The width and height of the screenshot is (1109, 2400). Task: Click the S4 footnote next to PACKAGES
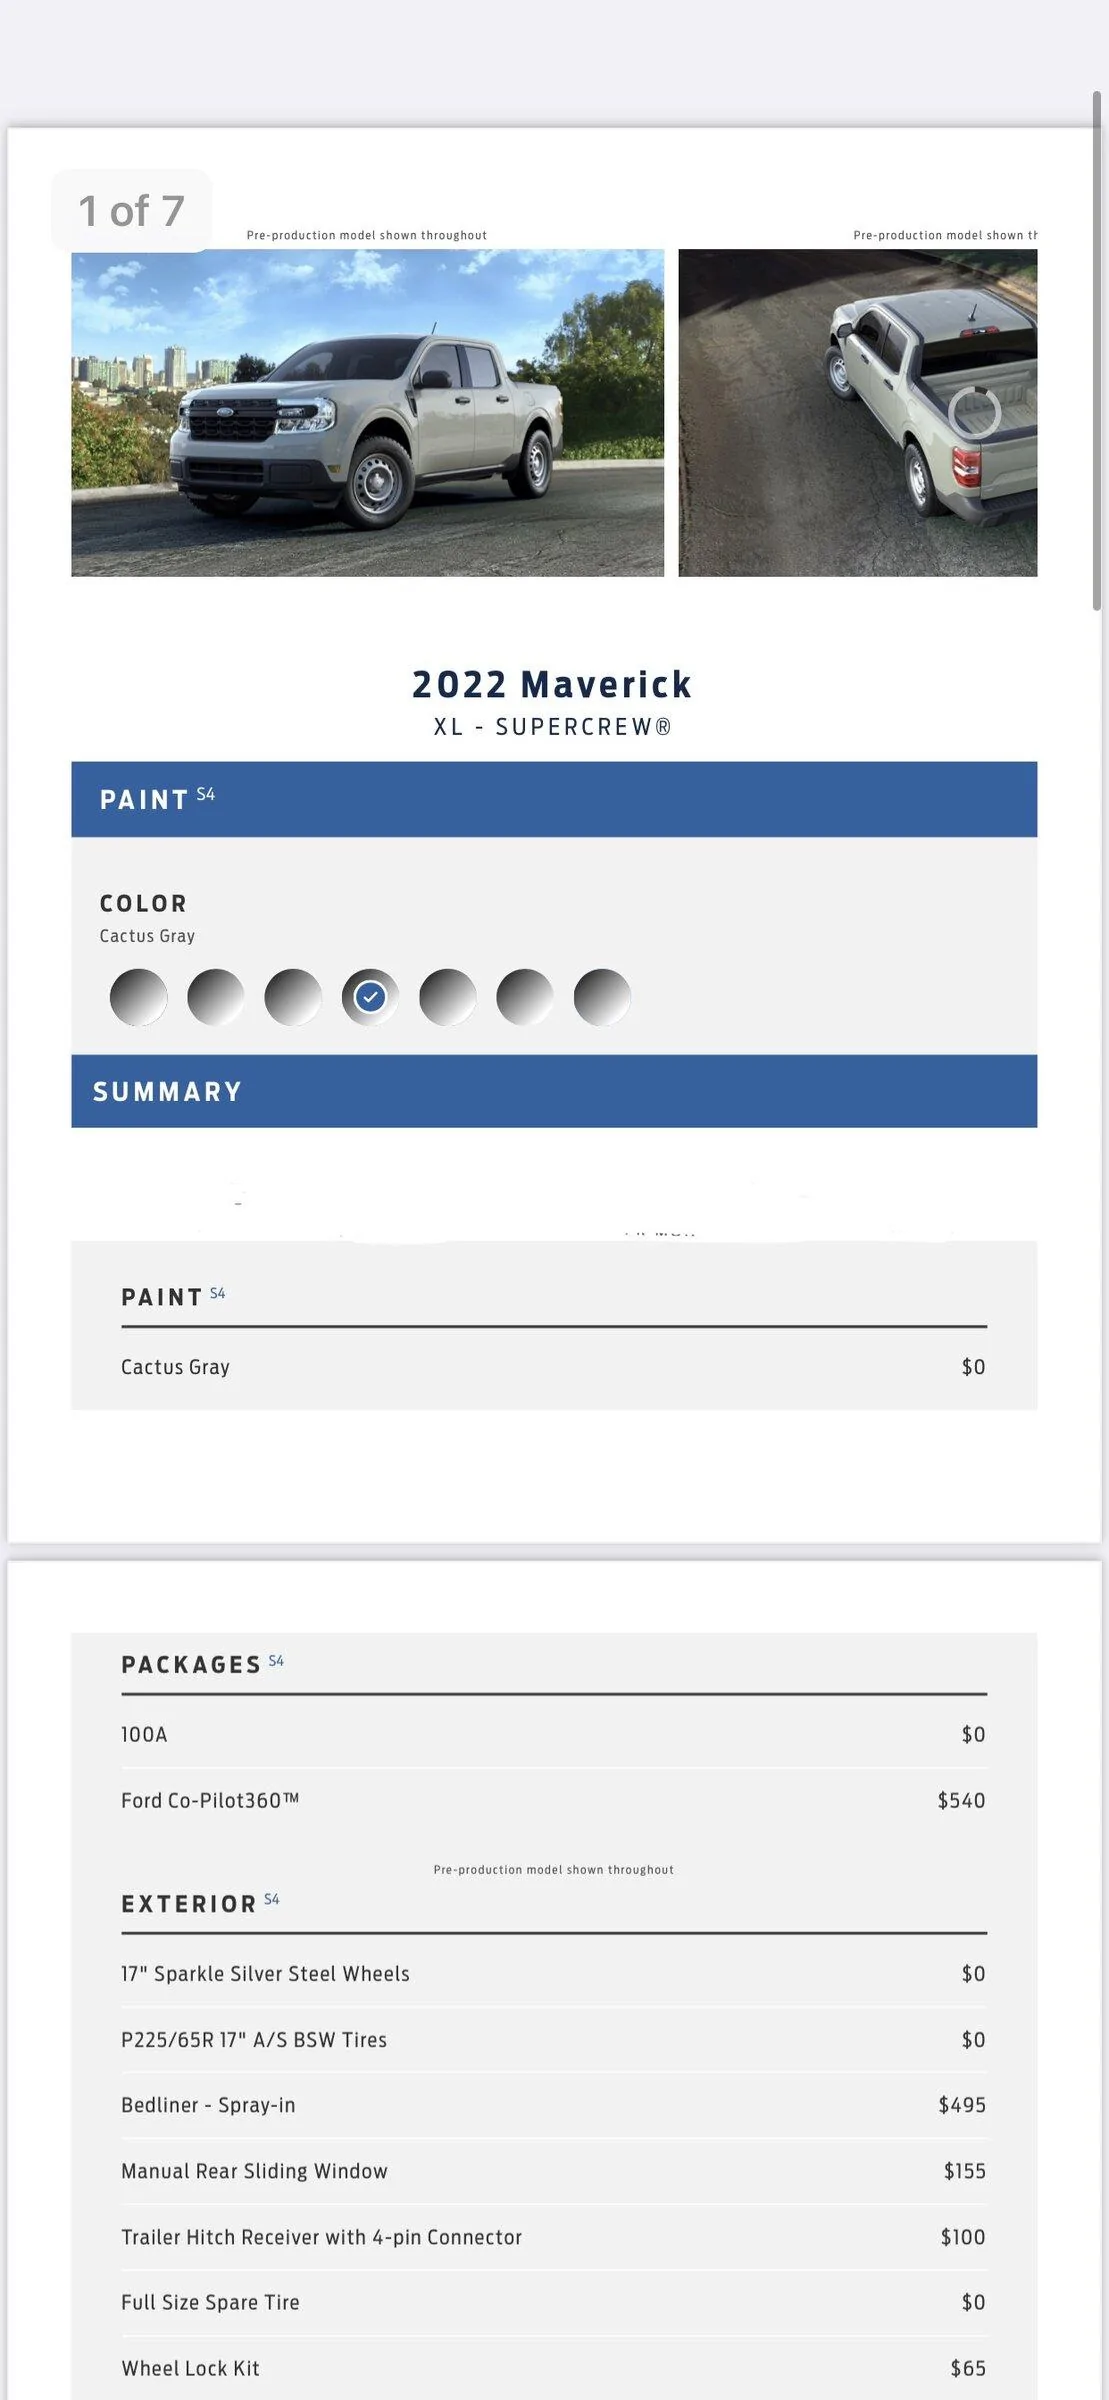tap(276, 1660)
